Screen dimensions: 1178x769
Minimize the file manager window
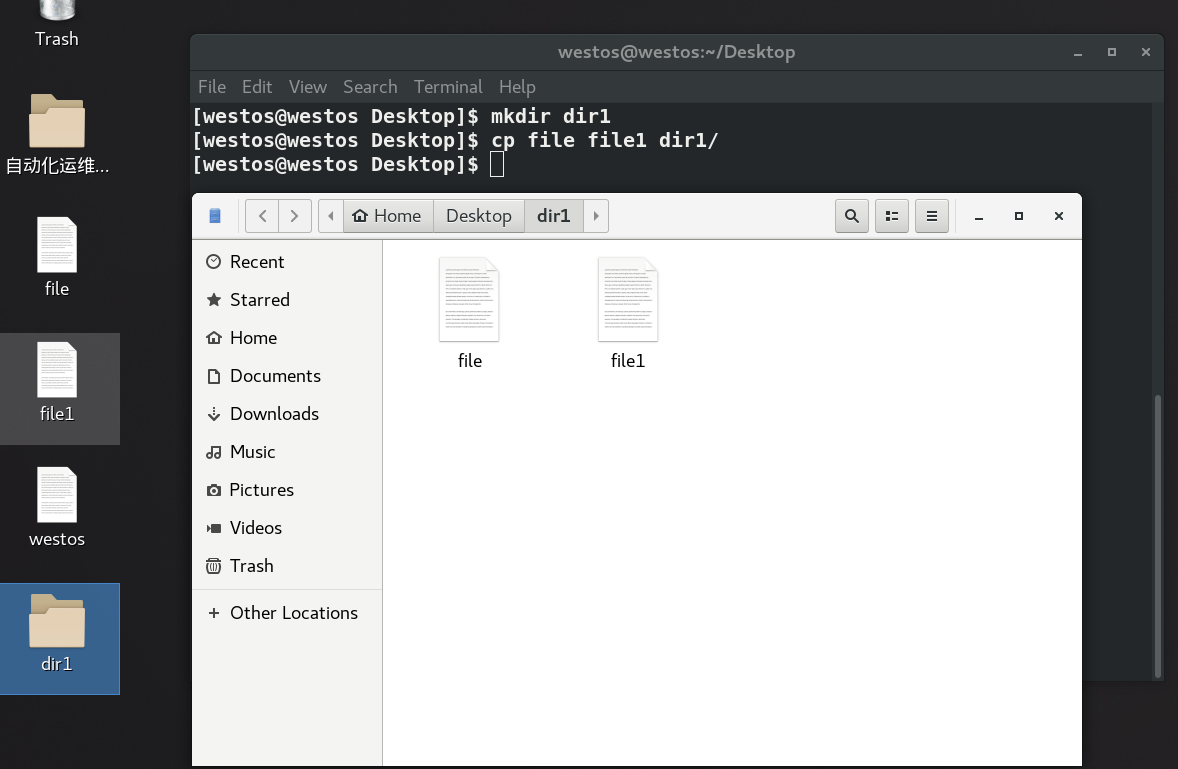pyautogui.click(x=979, y=216)
